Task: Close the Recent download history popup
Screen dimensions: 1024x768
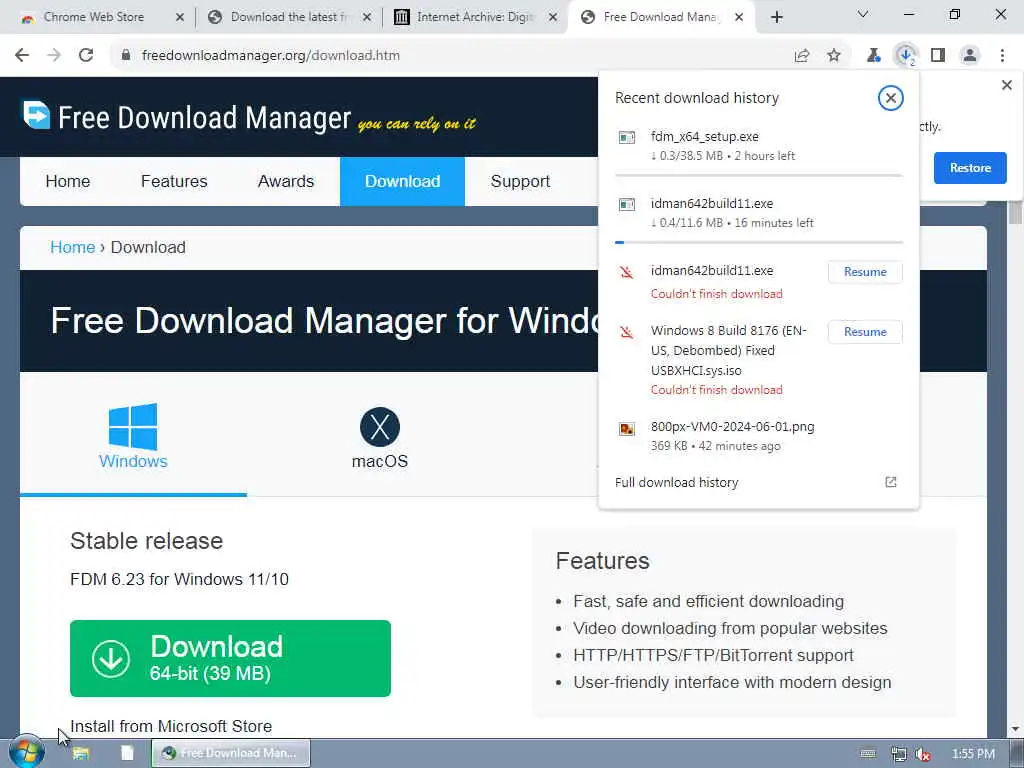Action: [890, 98]
